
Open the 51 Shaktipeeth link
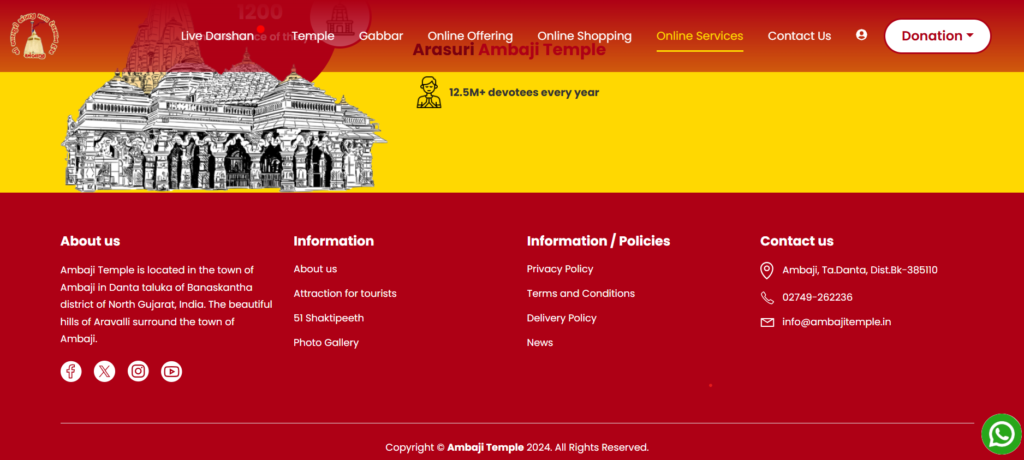(x=328, y=318)
